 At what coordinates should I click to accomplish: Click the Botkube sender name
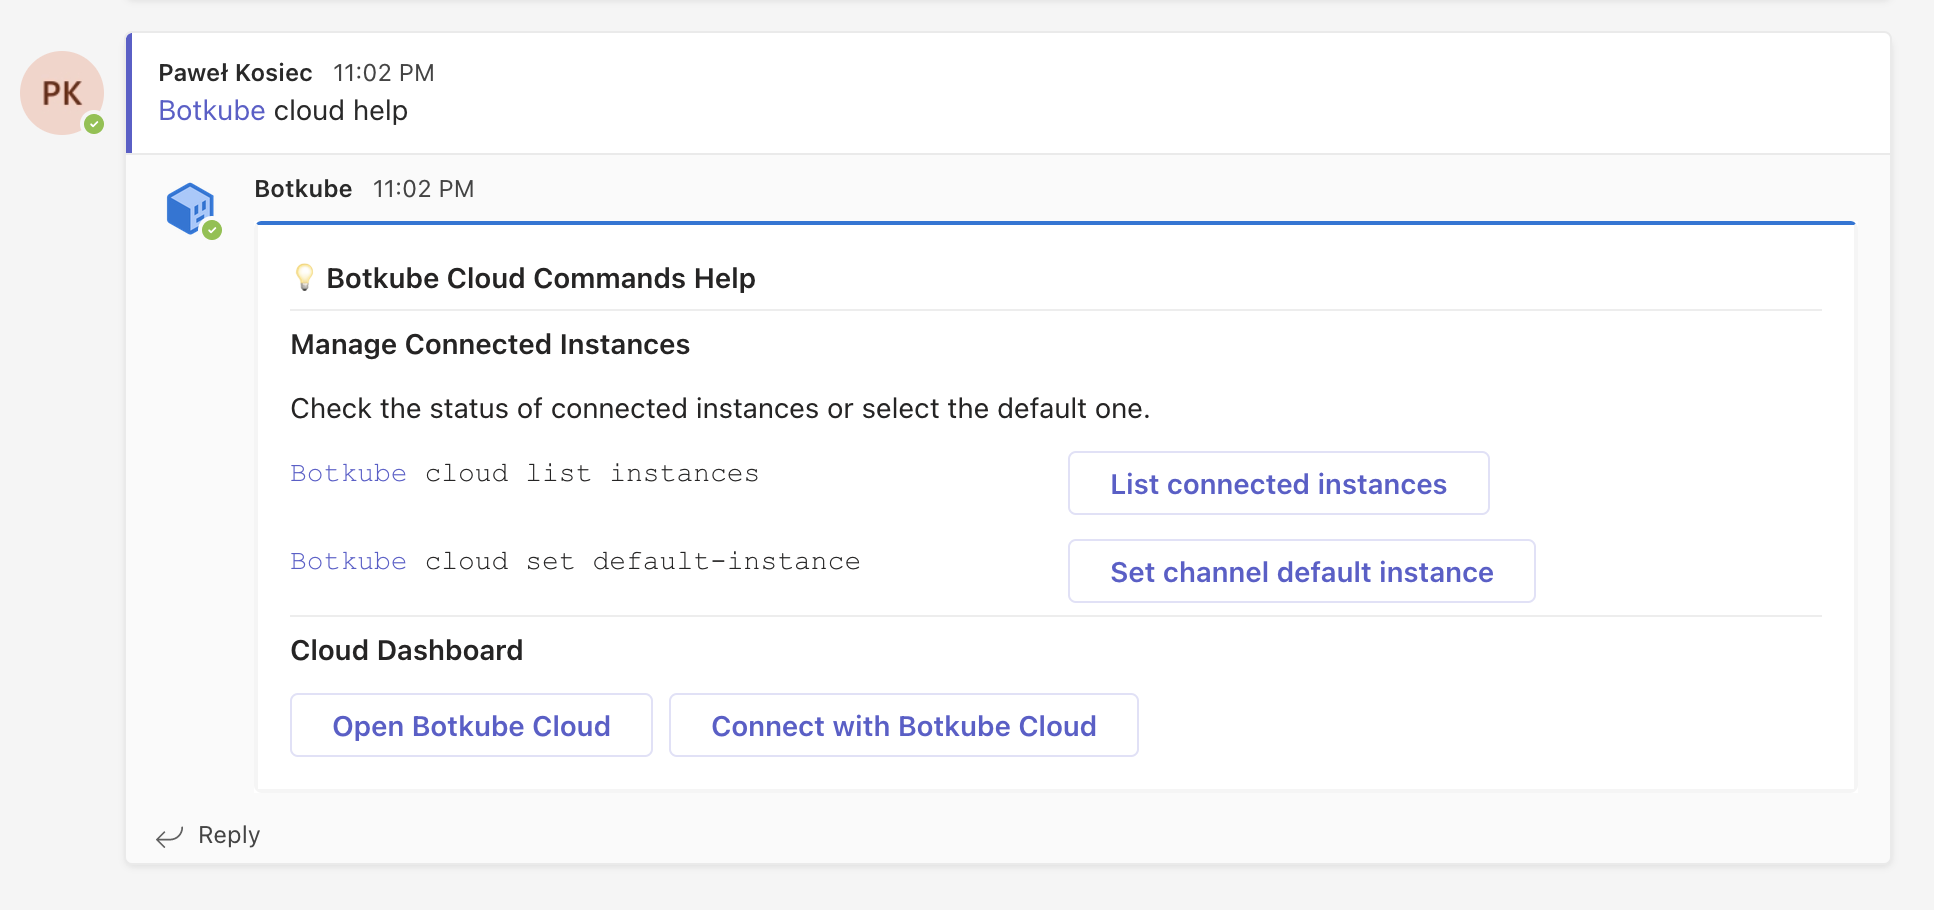pyautogui.click(x=303, y=189)
